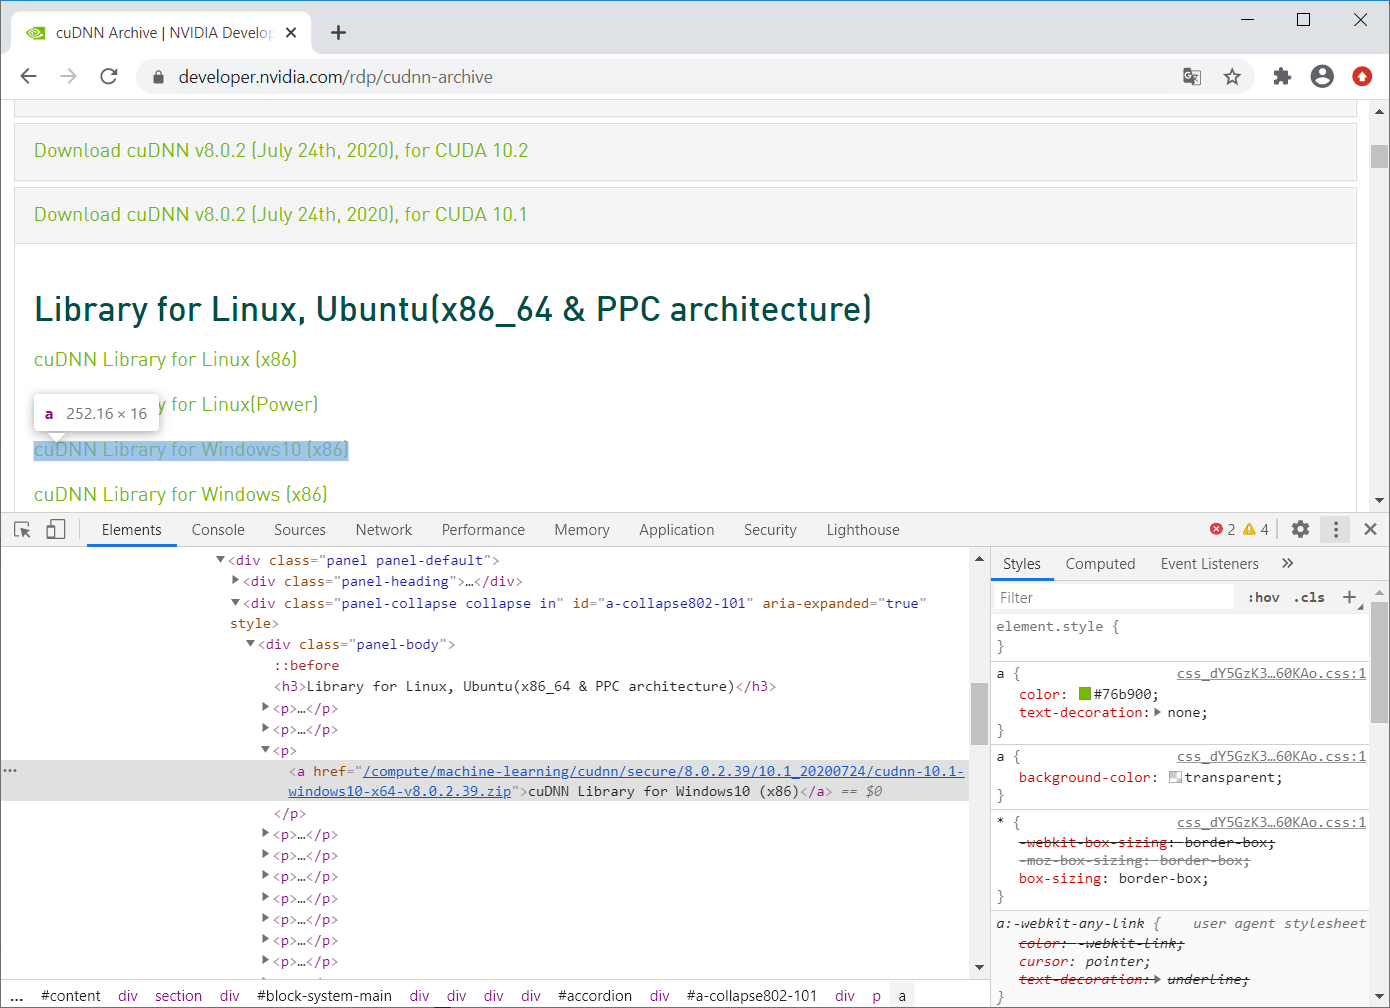Open a new browser tab
The width and height of the screenshot is (1390, 1008).
coord(338,33)
